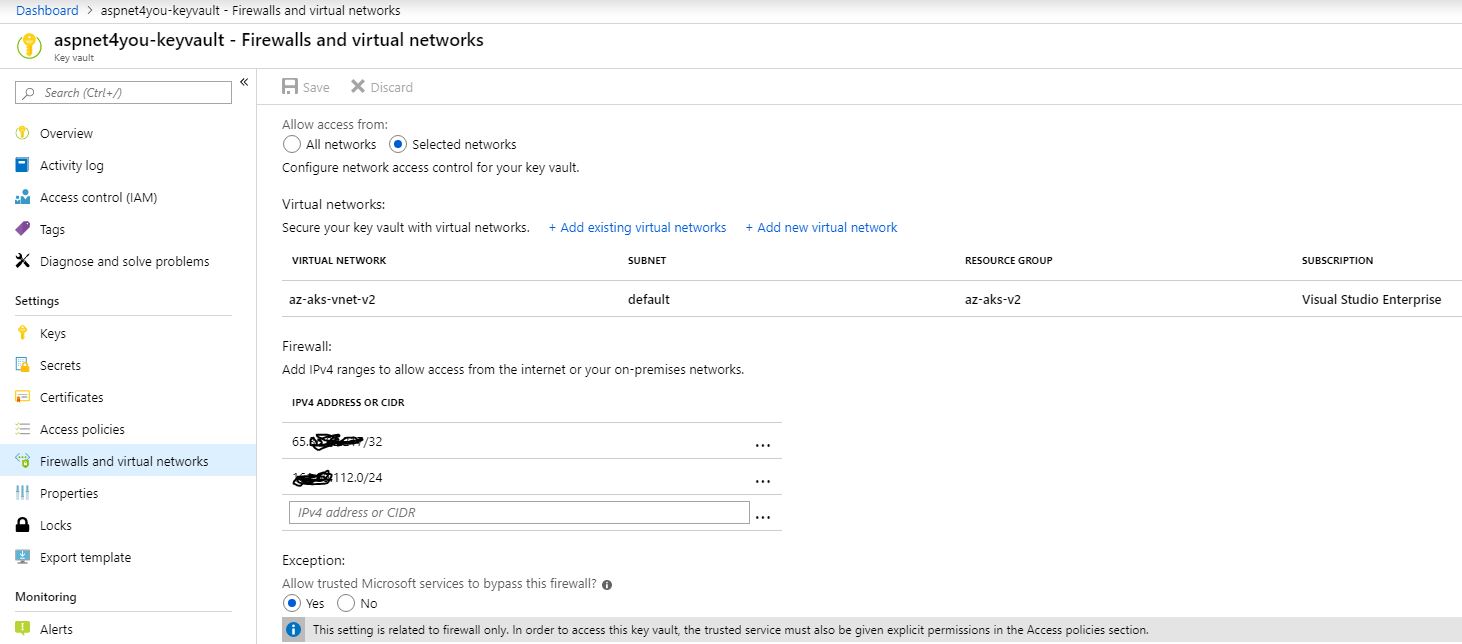Click Add existing virtual networks link

tap(638, 227)
